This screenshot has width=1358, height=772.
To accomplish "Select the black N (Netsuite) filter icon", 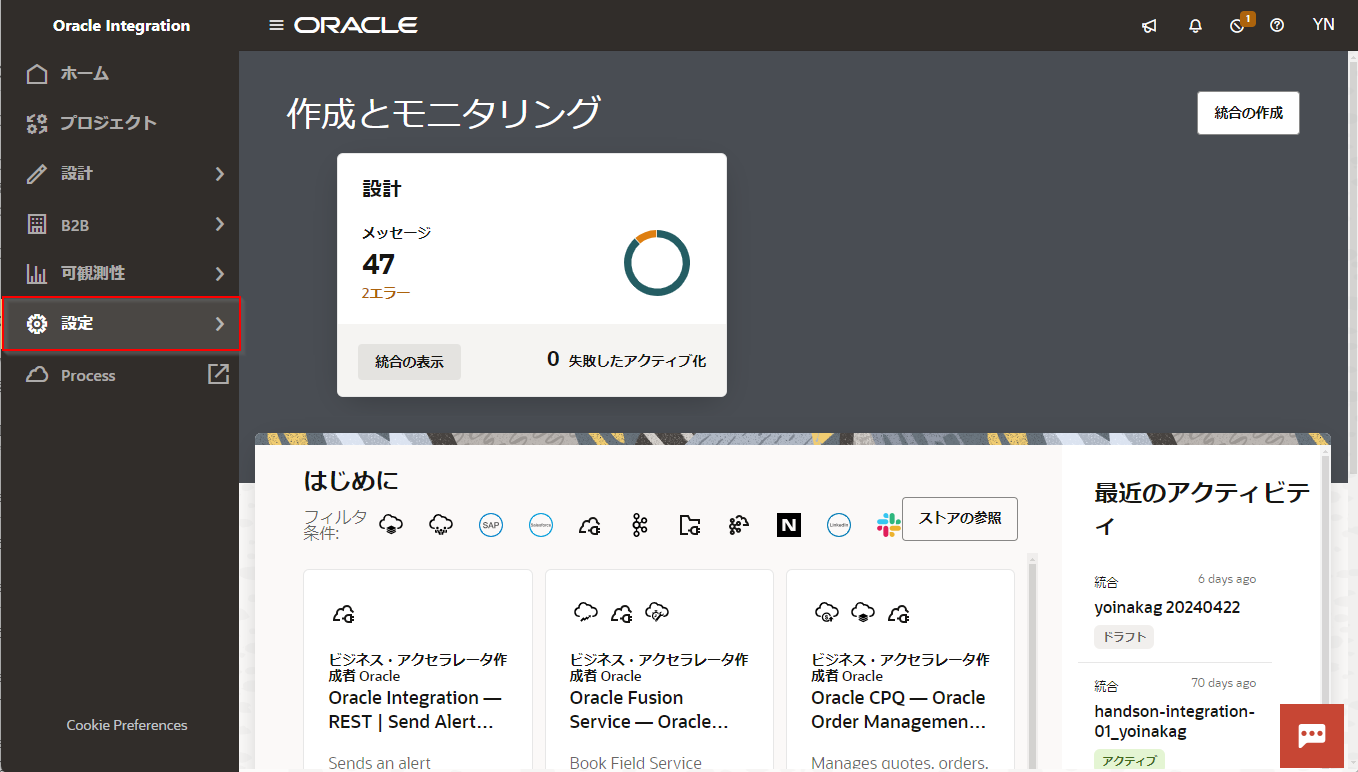I will [789, 525].
